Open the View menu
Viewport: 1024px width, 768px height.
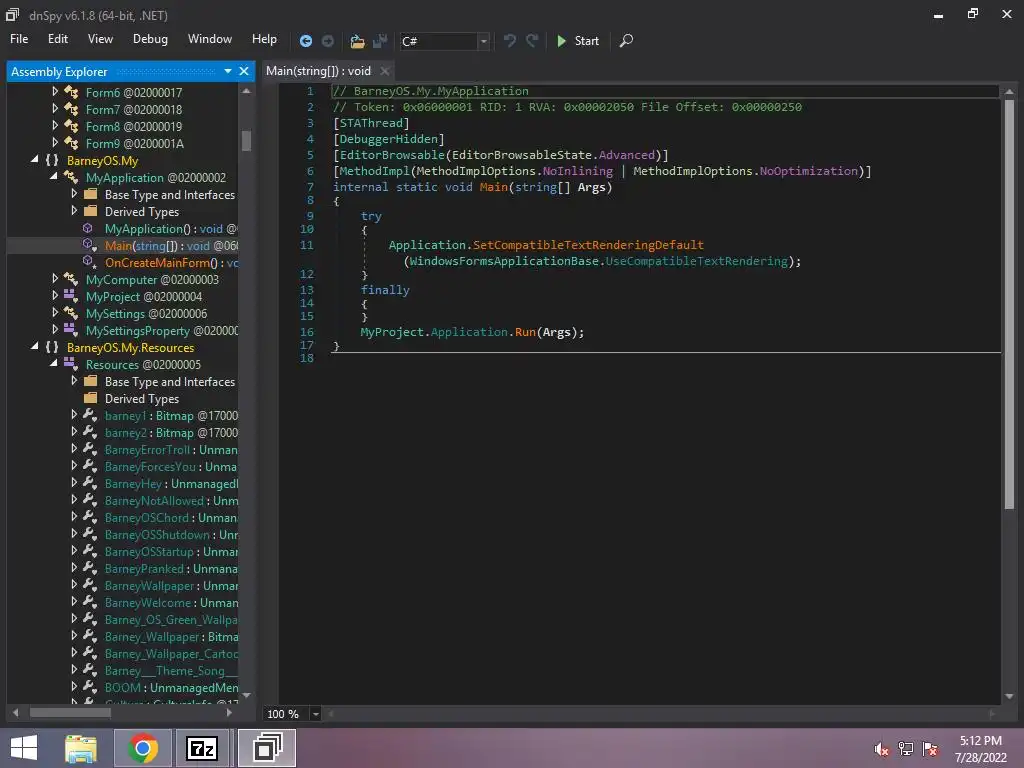(x=100, y=39)
